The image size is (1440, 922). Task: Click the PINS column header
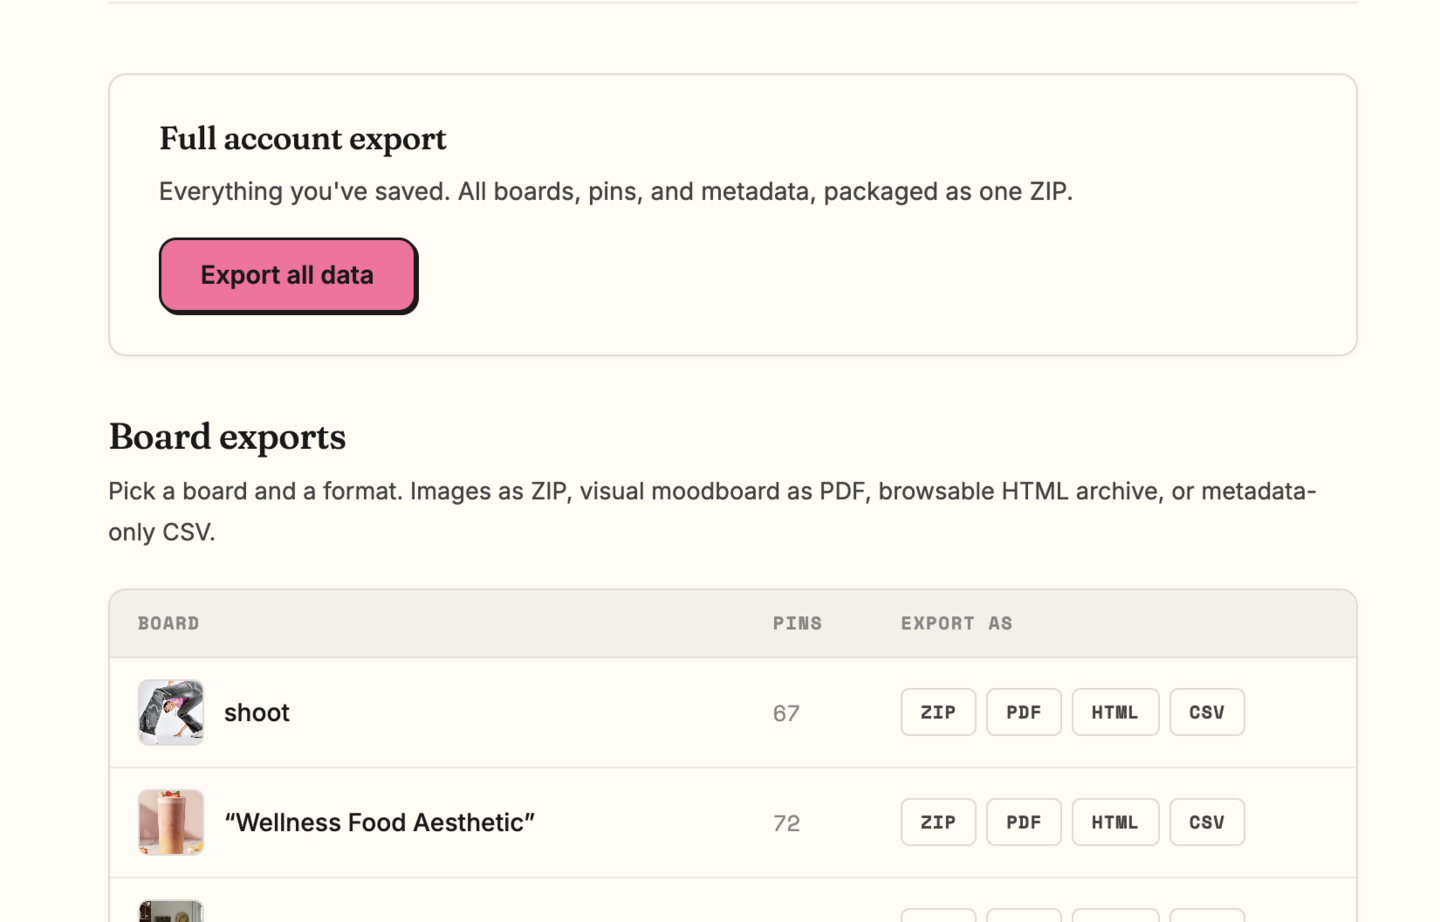point(797,623)
